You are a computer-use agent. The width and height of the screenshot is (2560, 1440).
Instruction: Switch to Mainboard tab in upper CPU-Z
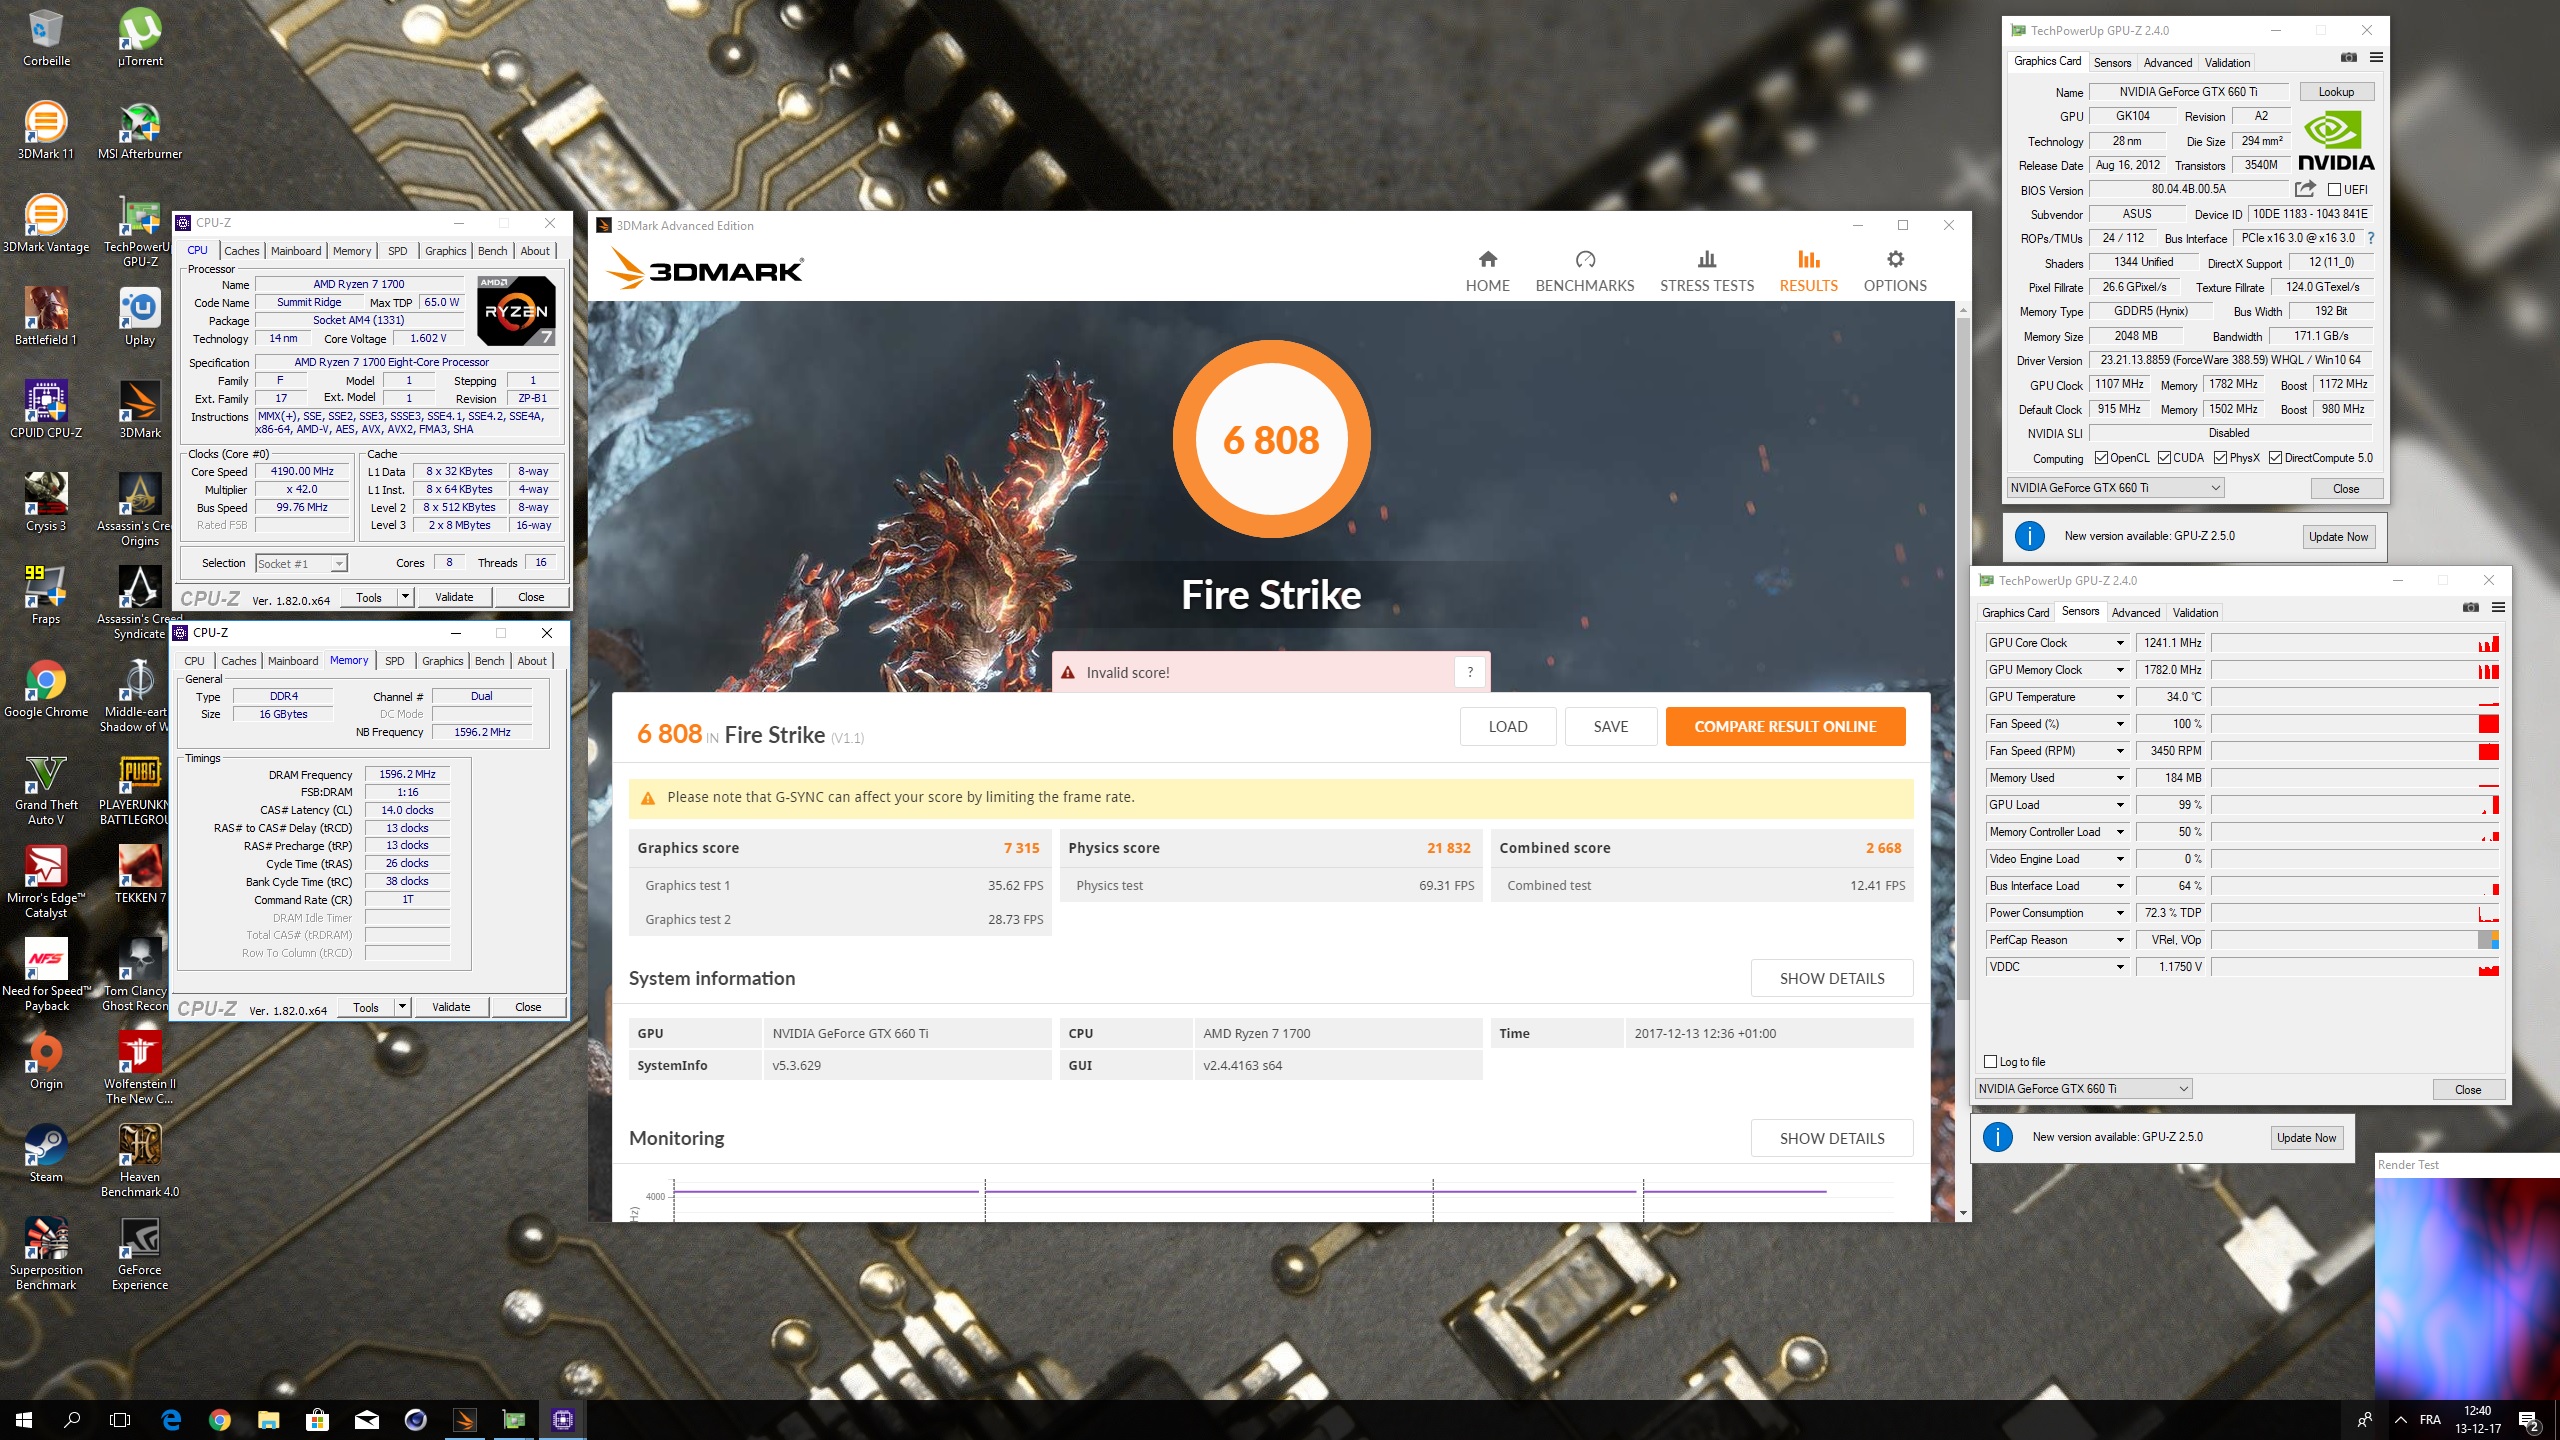296,251
